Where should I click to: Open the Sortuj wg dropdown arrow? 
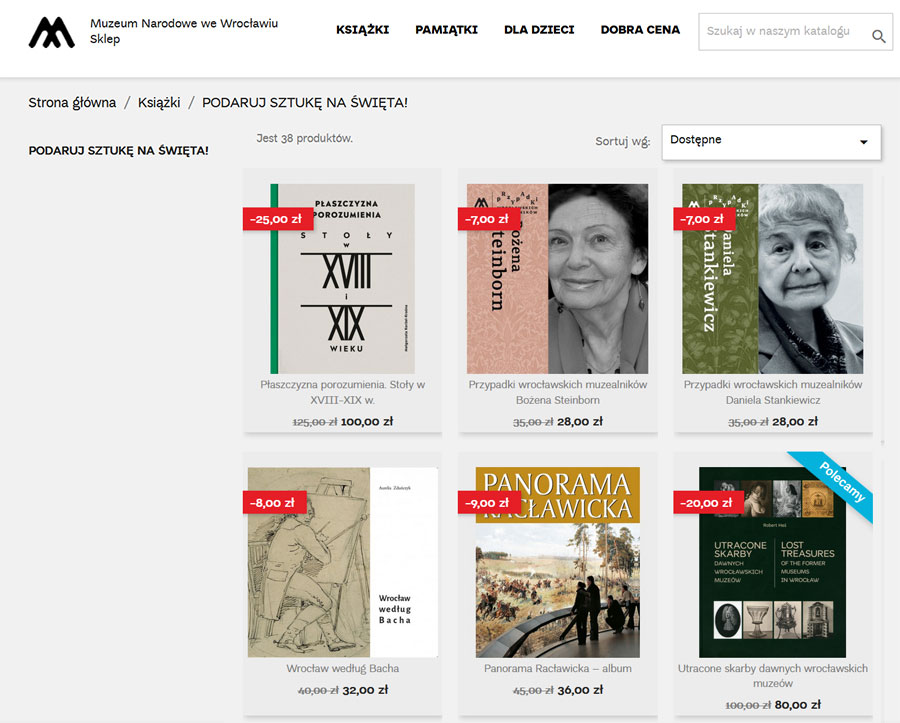pos(863,142)
